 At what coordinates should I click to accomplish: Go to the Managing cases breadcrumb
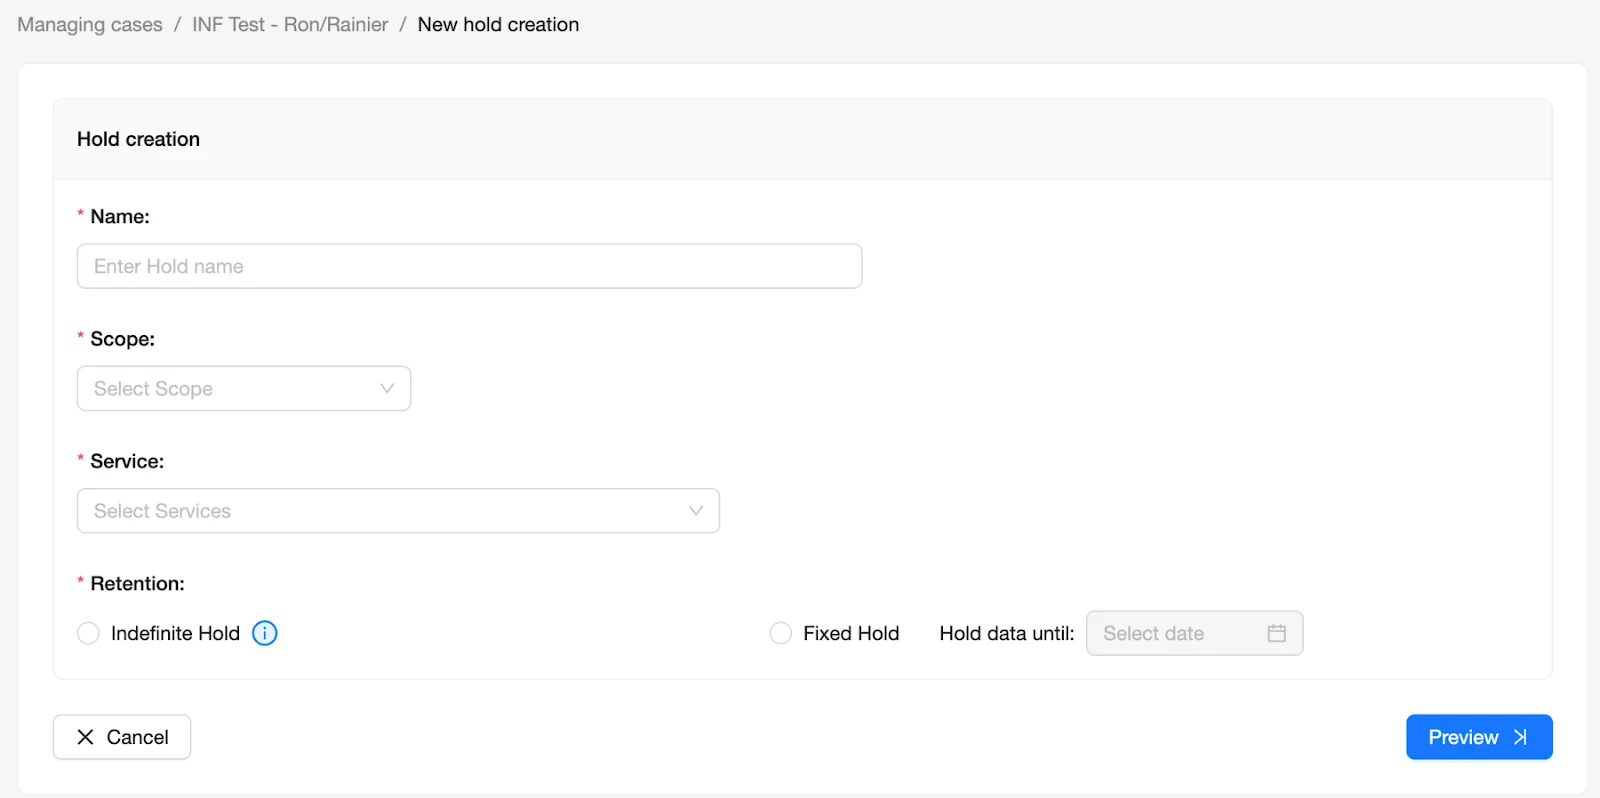coord(90,25)
